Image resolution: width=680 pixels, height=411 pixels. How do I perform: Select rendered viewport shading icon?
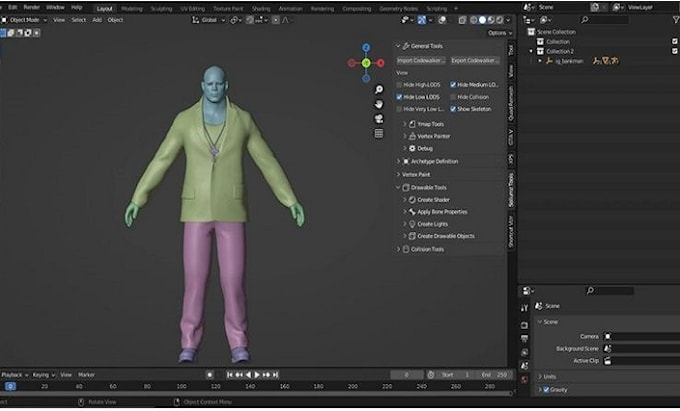point(500,20)
